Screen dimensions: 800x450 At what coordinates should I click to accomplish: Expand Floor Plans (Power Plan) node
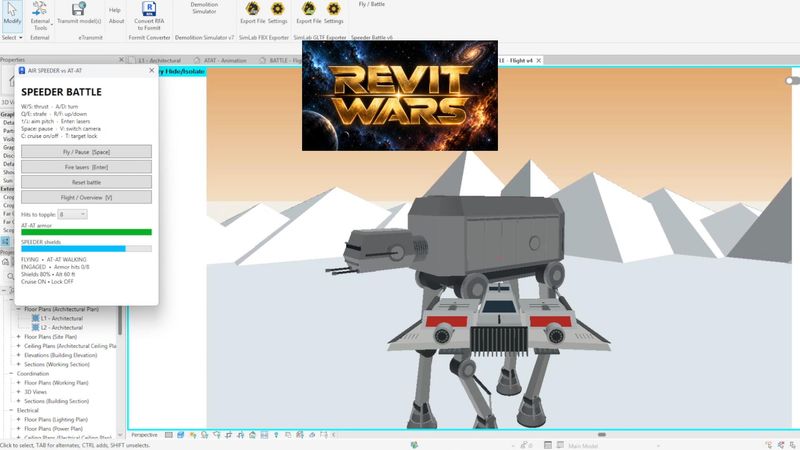tap(18, 429)
